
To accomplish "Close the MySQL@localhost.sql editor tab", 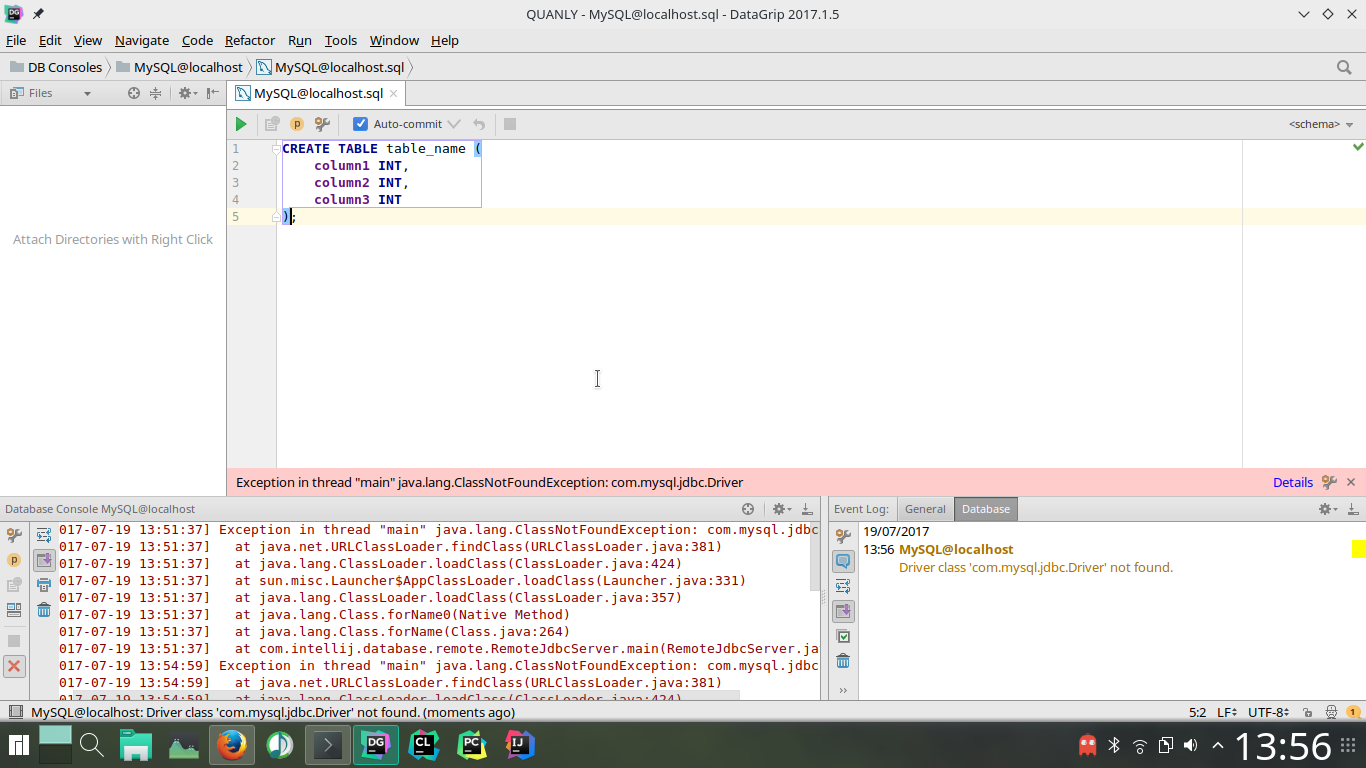I will tap(394, 93).
